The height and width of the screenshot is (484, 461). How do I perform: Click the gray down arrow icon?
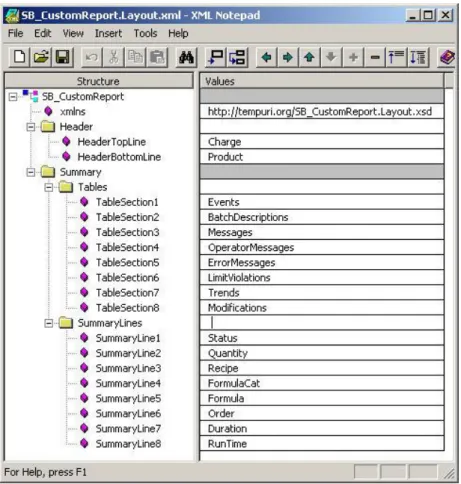click(331, 57)
